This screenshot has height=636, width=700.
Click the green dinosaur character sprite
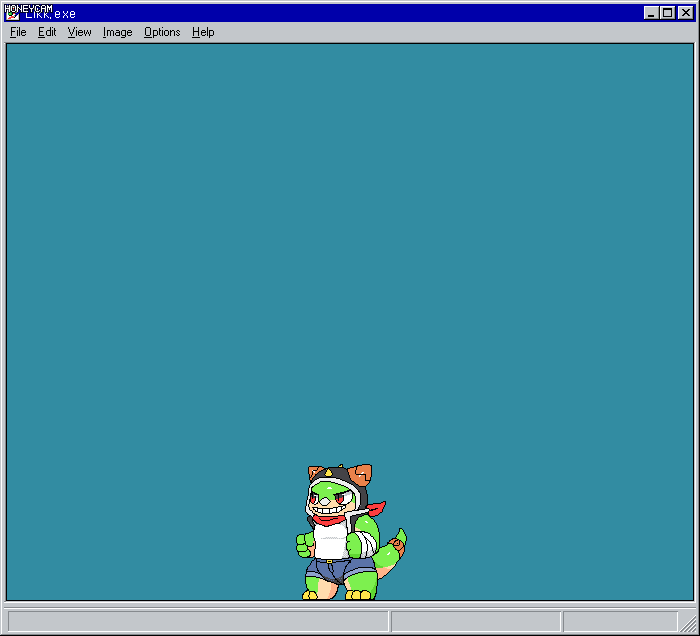(x=351, y=532)
